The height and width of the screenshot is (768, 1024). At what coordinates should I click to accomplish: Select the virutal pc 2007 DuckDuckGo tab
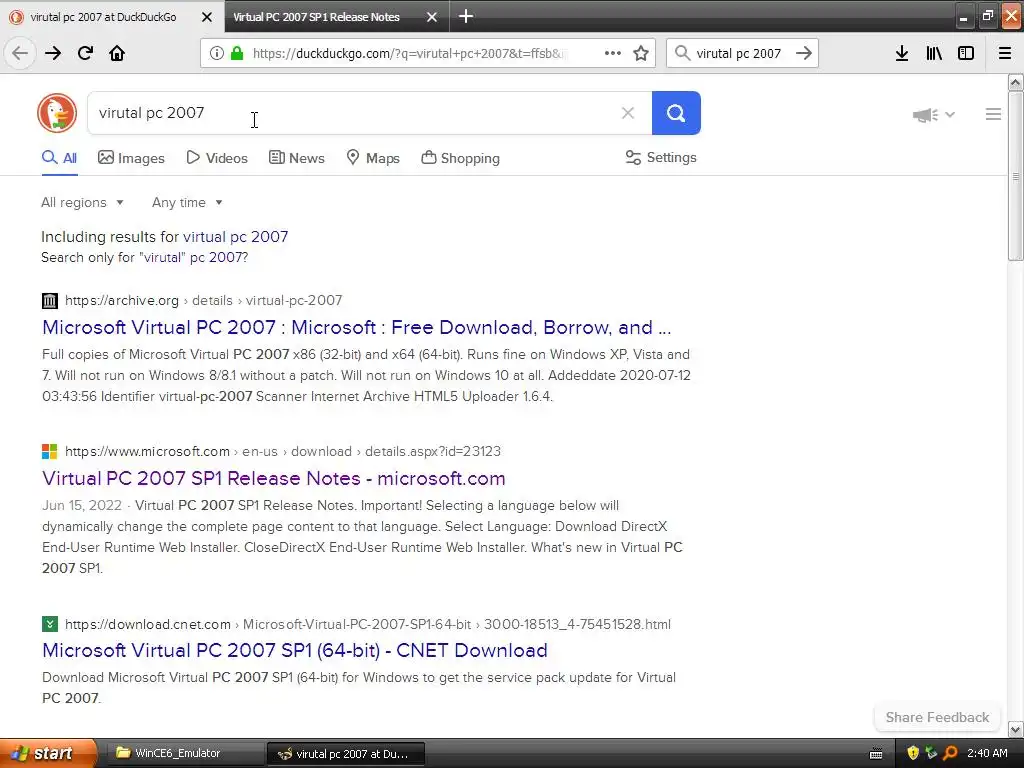click(103, 17)
